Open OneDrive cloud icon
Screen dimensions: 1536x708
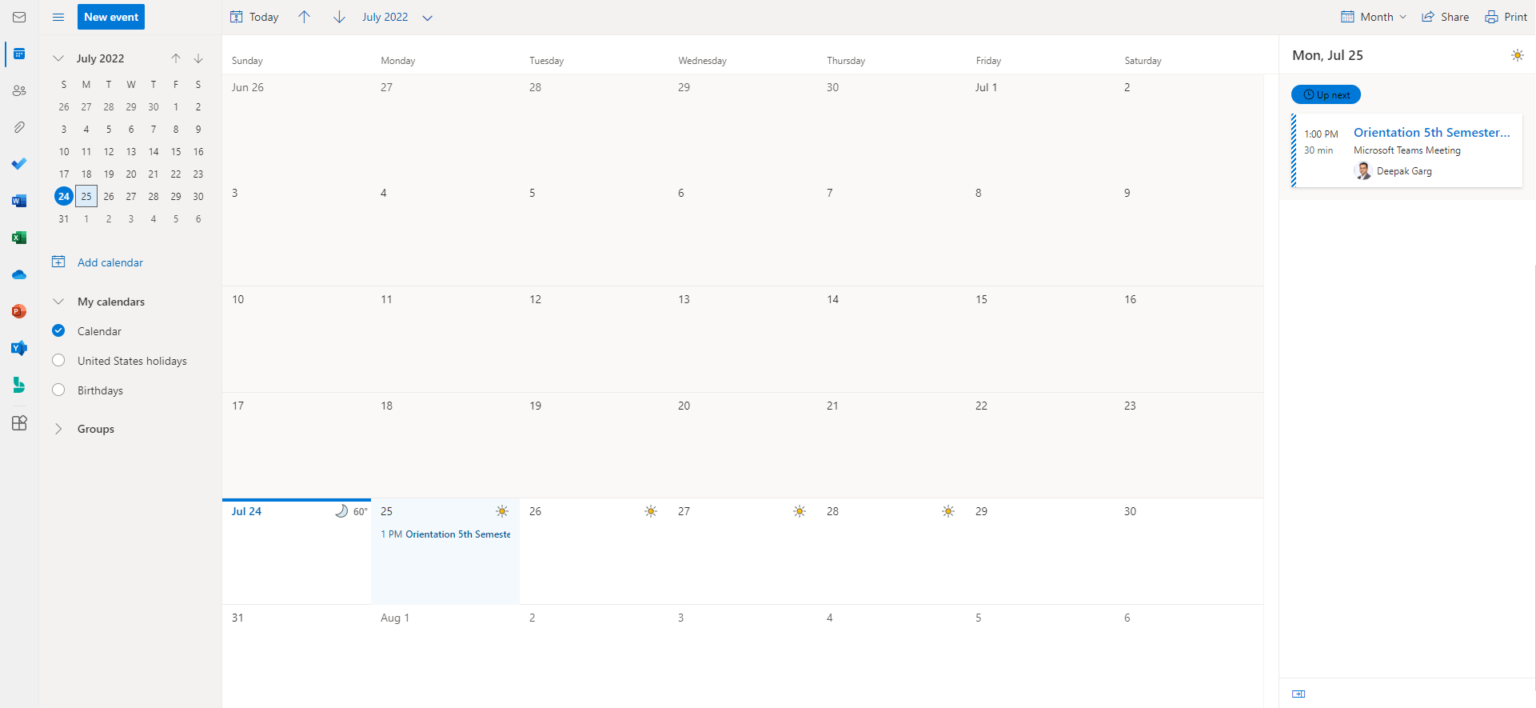(x=19, y=274)
